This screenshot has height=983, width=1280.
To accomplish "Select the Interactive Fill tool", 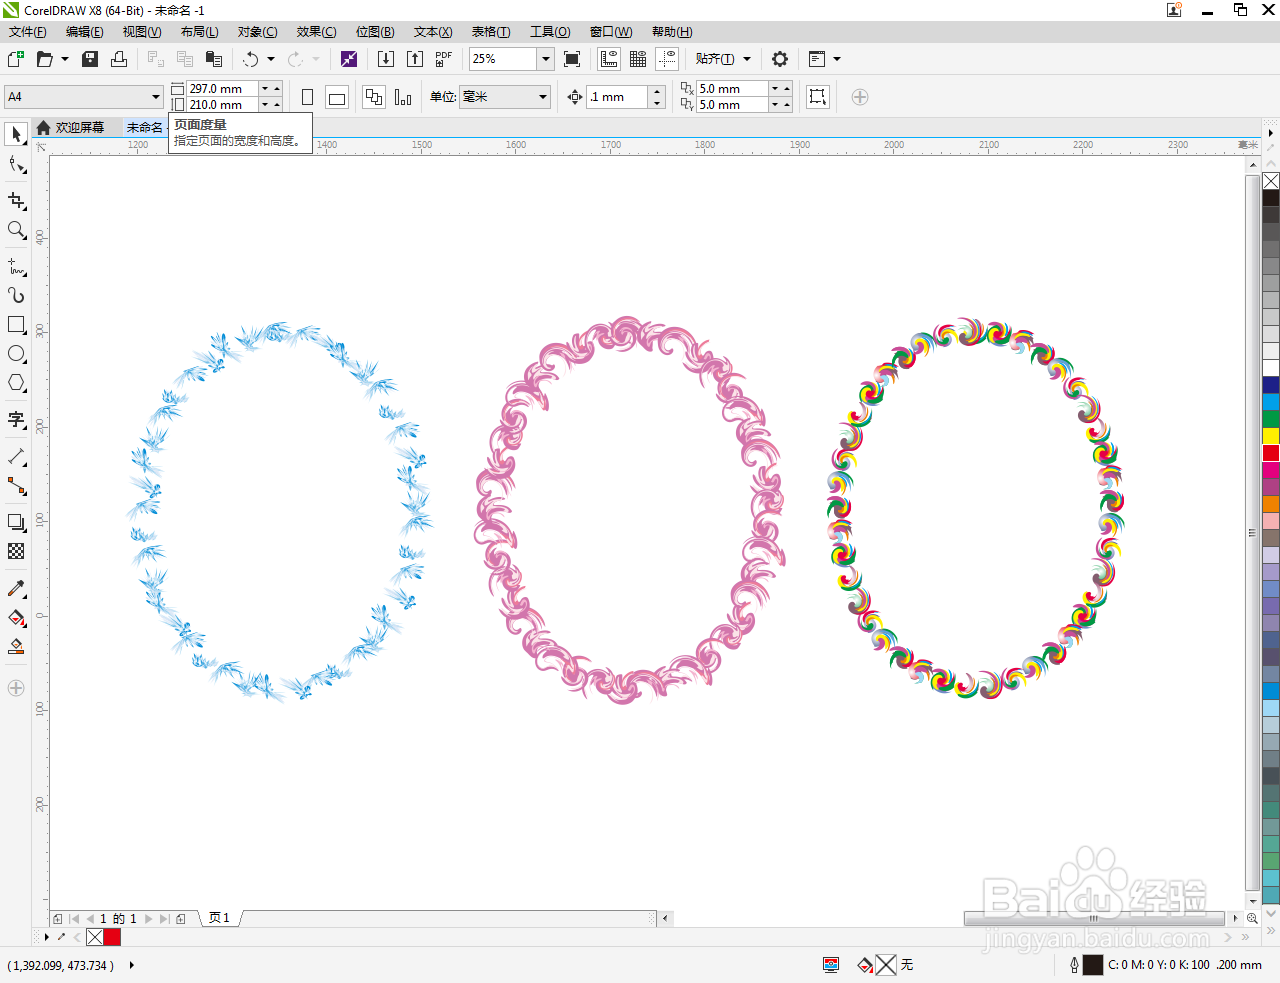I will [16, 618].
